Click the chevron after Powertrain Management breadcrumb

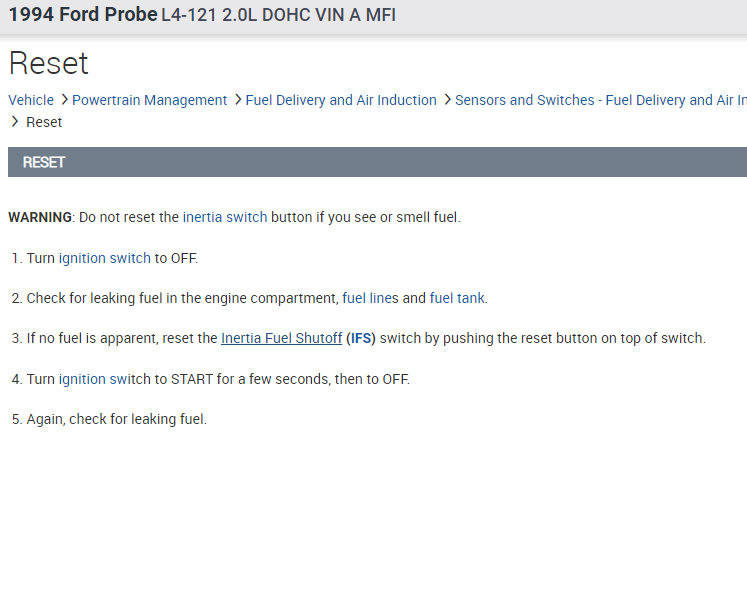point(237,100)
